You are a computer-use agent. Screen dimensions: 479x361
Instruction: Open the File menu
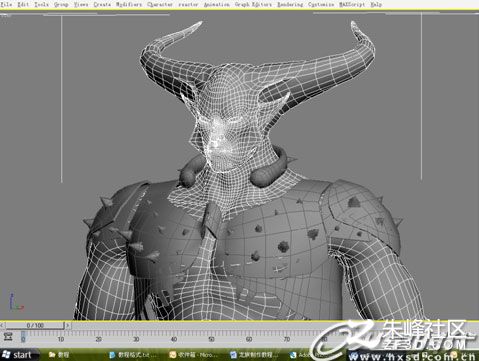(6, 4)
